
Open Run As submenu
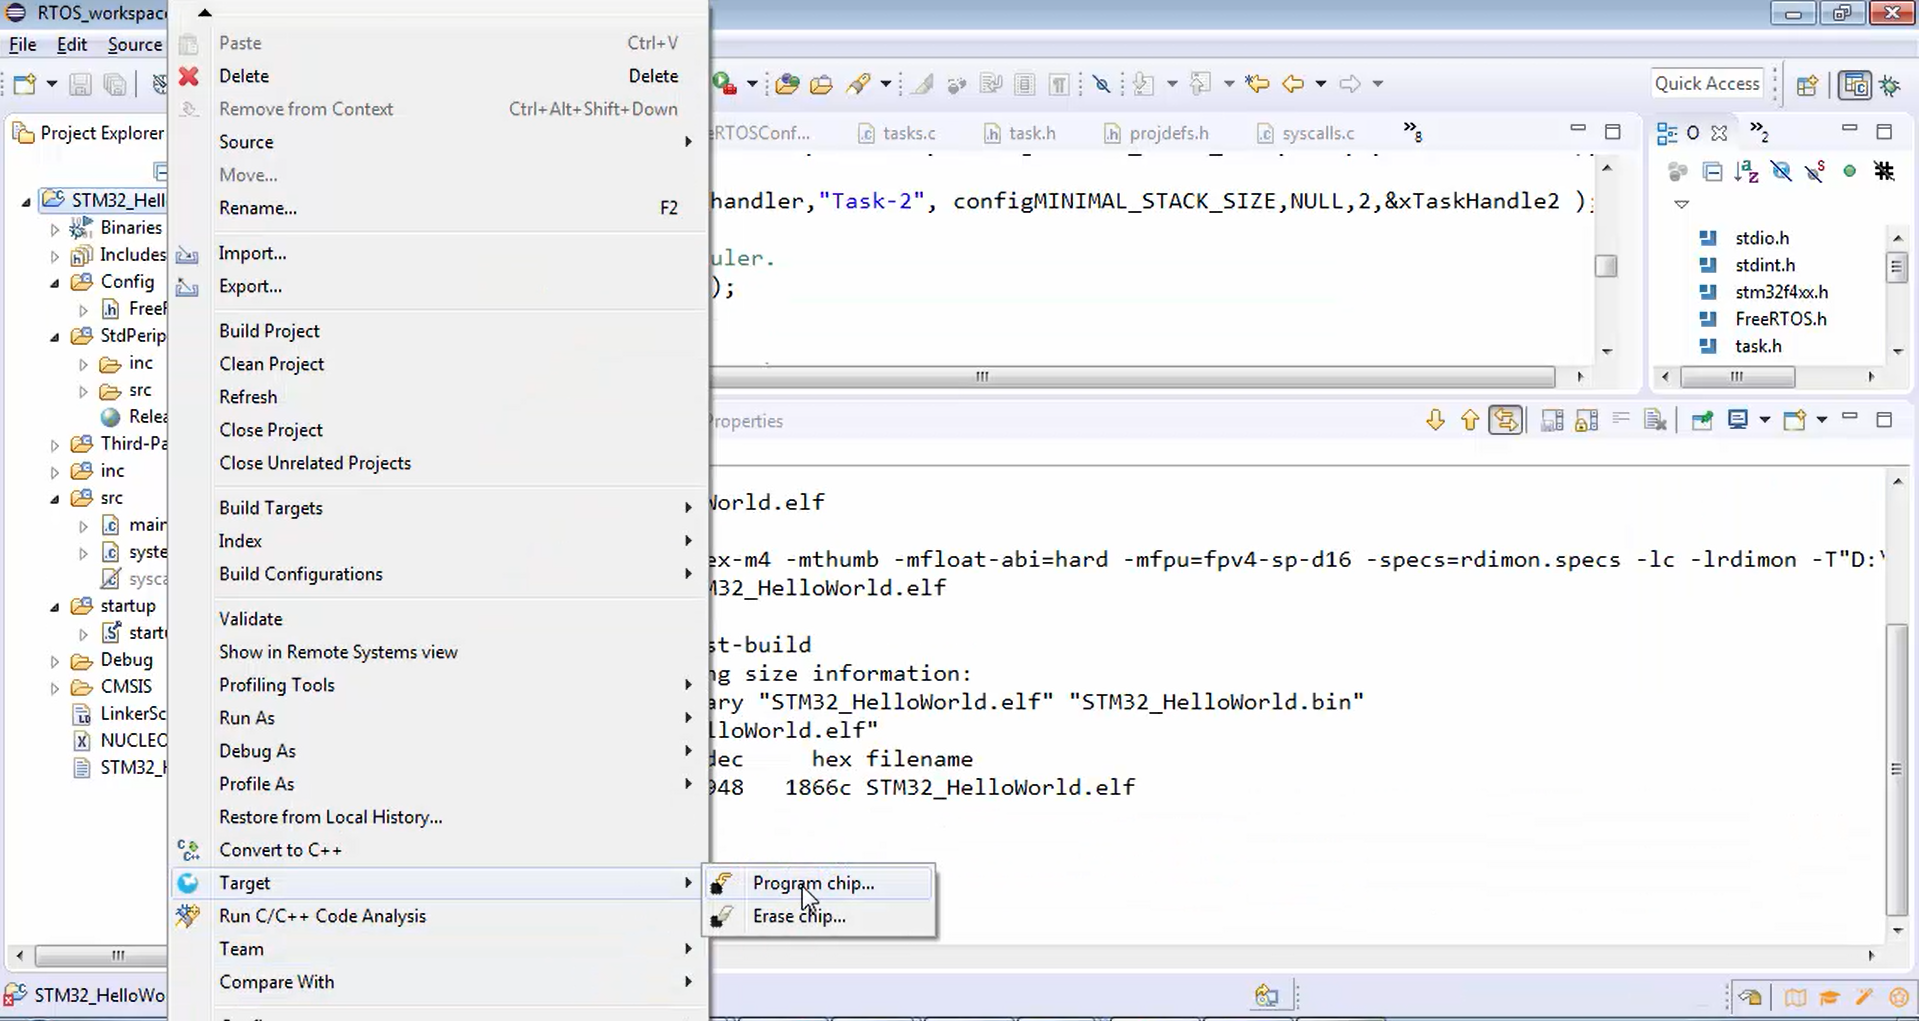(x=439, y=718)
